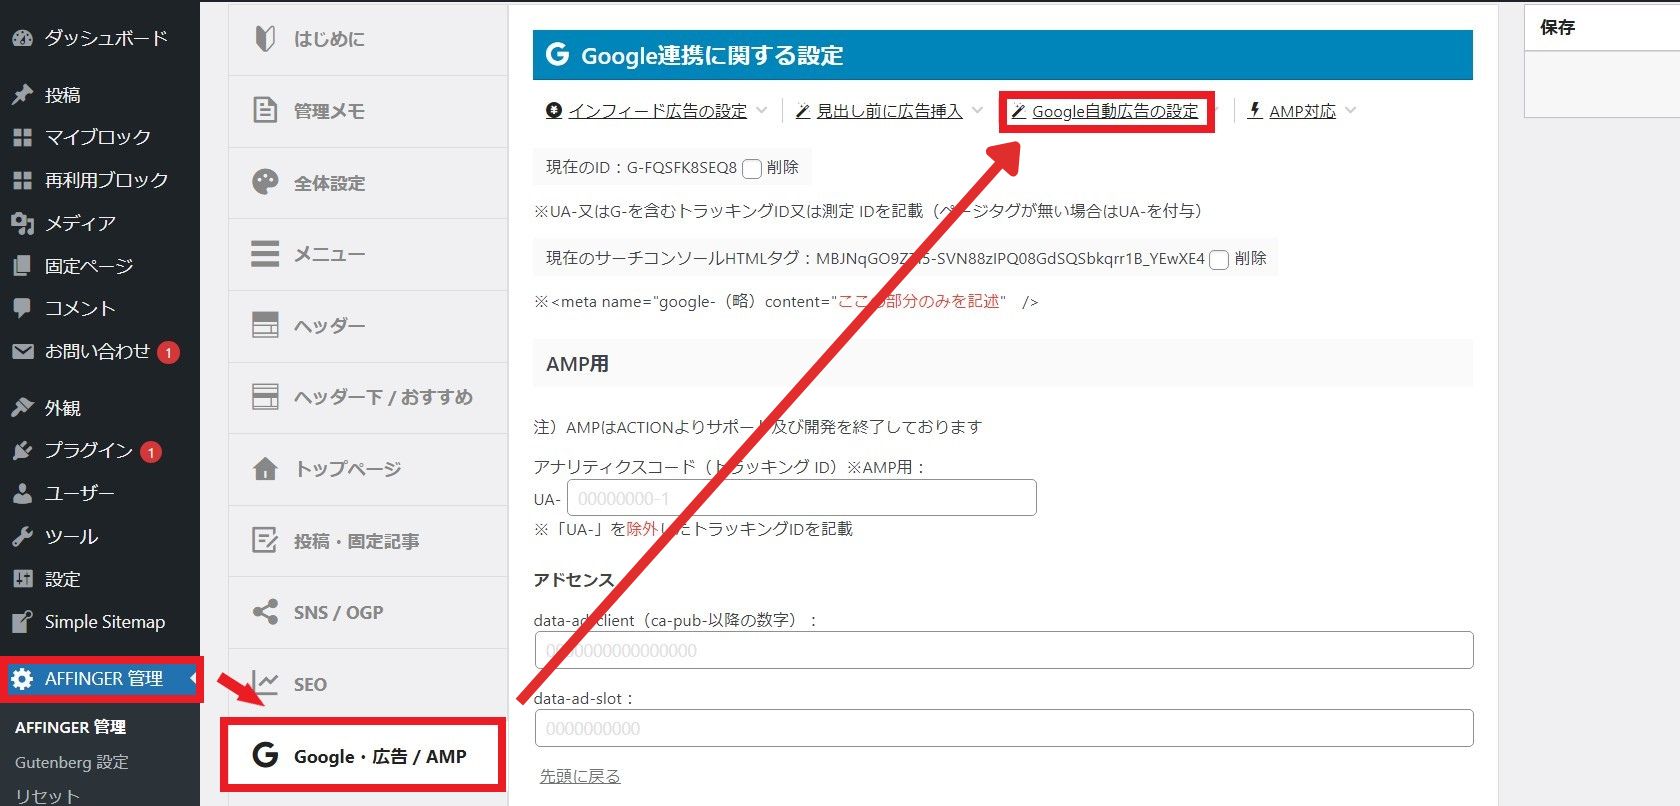Open the AFFINGER 管理 submenu entry
Screen dimensions: 1680x806
point(70,727)
